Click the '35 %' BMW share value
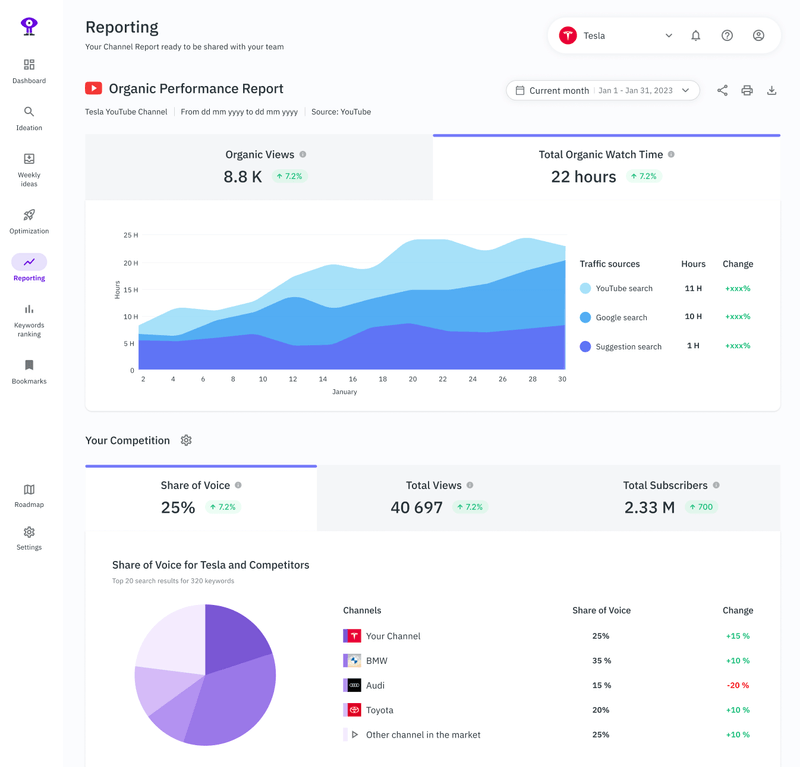 point(602,660)
